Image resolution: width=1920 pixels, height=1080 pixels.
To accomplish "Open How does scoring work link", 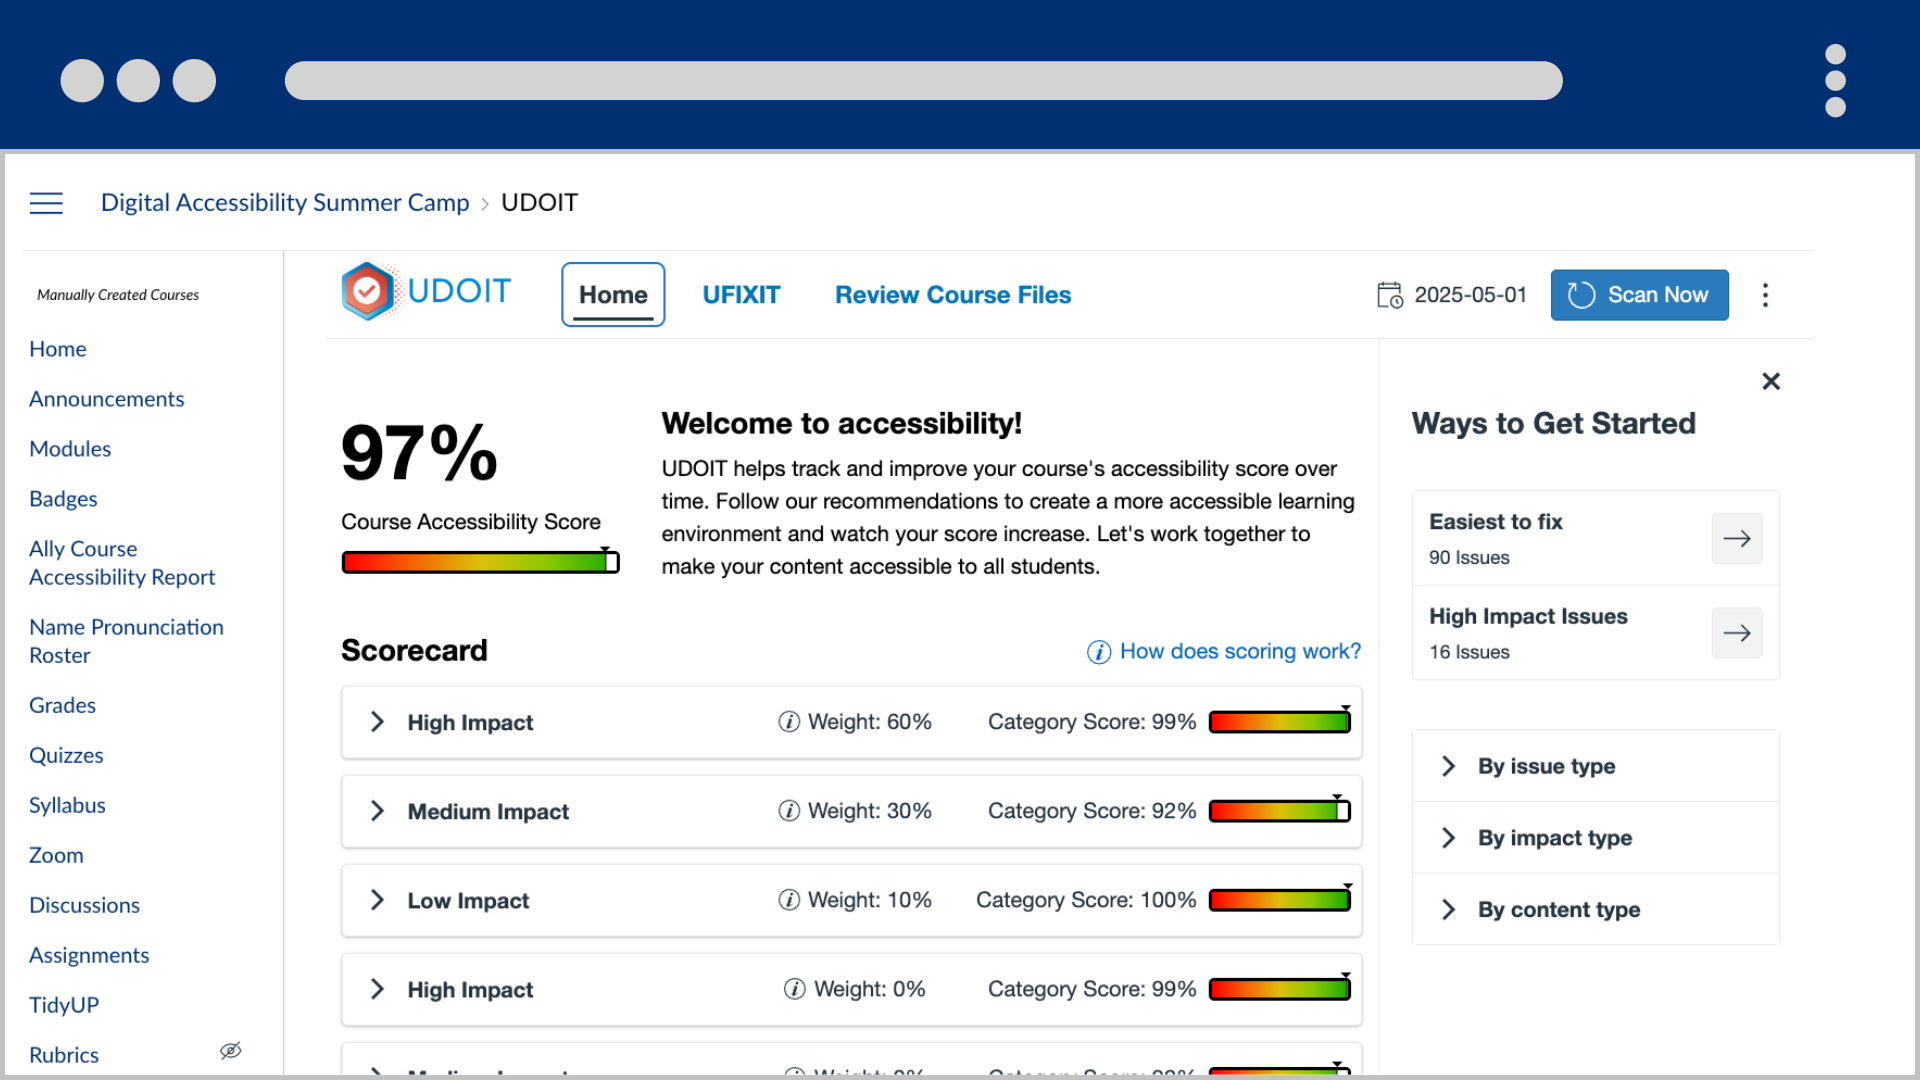I will pyautogui.click(x=1240, y=651).
